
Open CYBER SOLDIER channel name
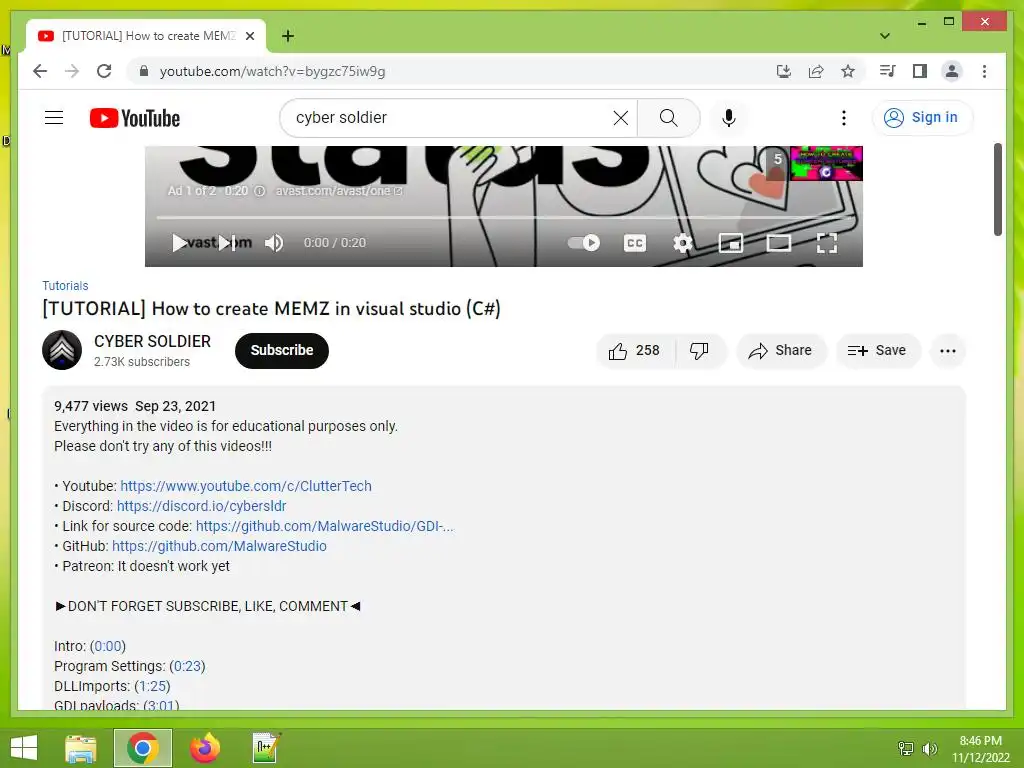(x=152, y=342)
